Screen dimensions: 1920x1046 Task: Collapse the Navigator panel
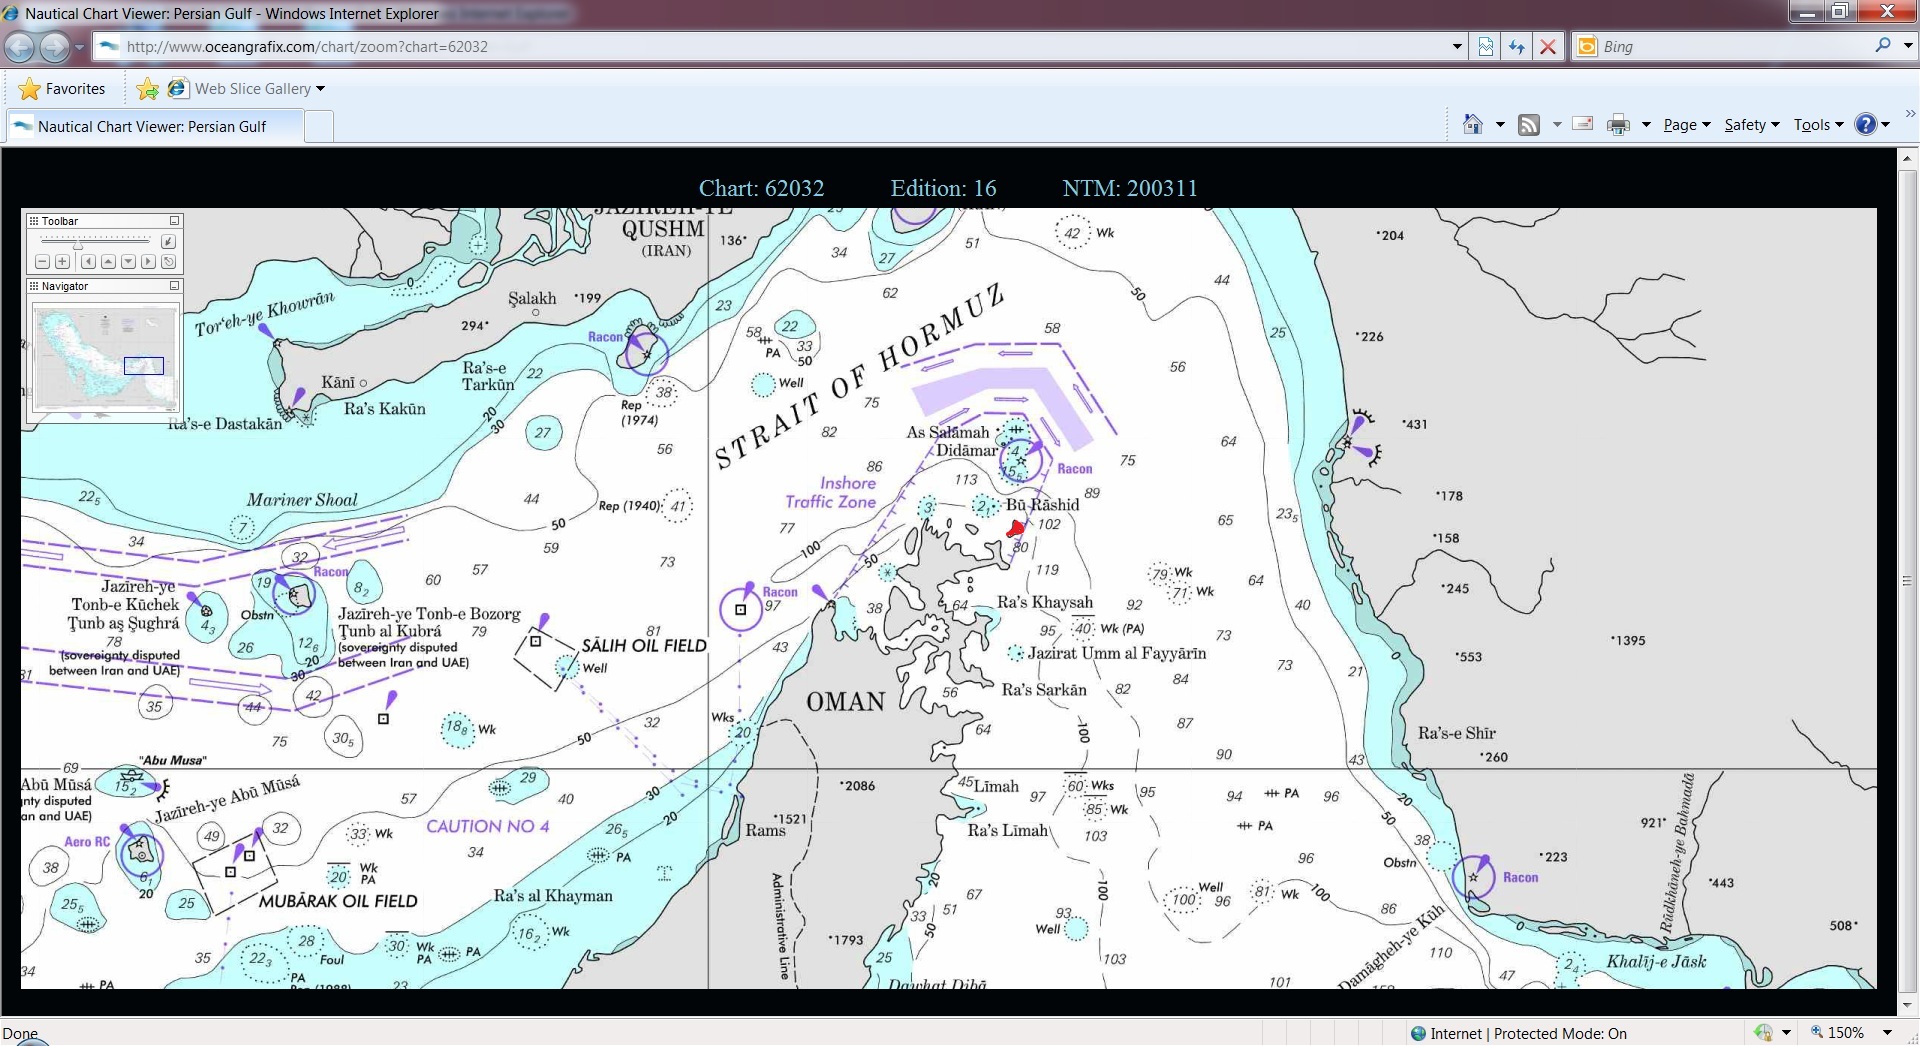click(x=174, y=286)
